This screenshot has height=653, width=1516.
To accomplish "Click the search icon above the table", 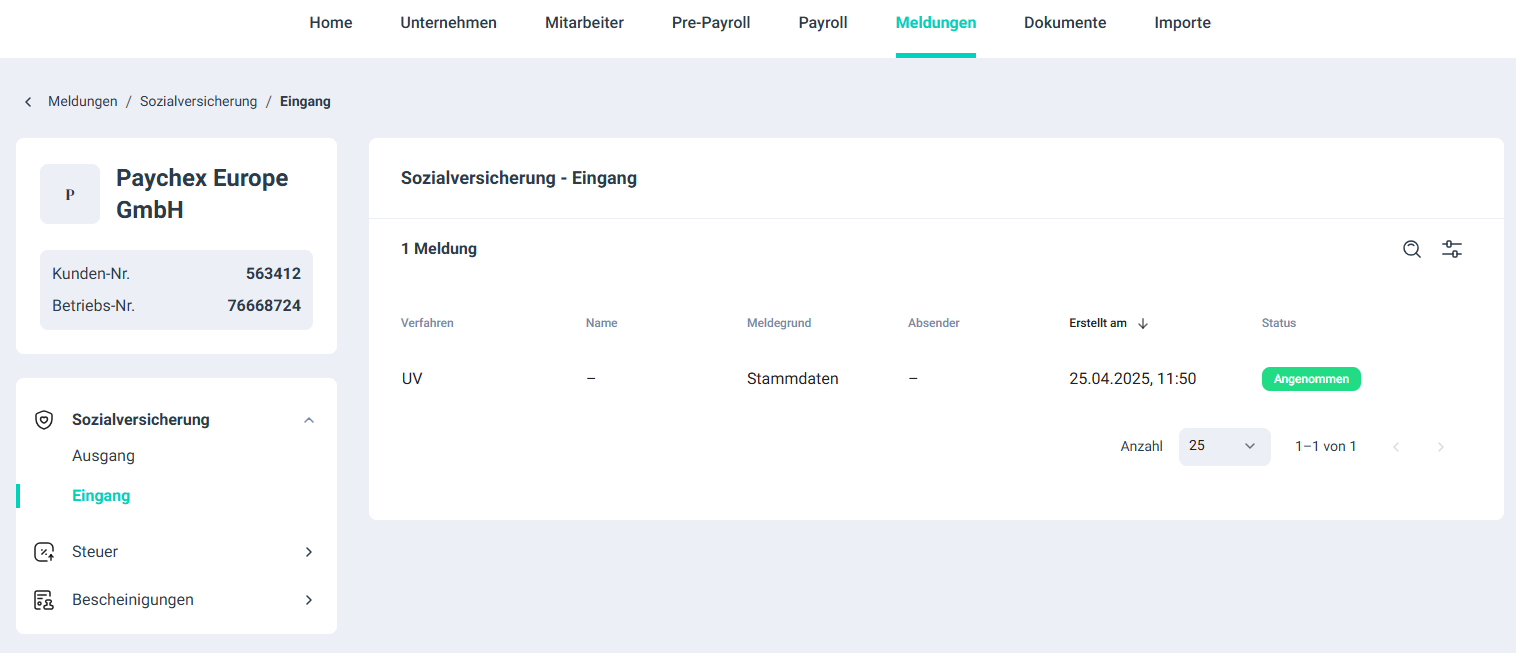I will click(x=1411, y=249).
